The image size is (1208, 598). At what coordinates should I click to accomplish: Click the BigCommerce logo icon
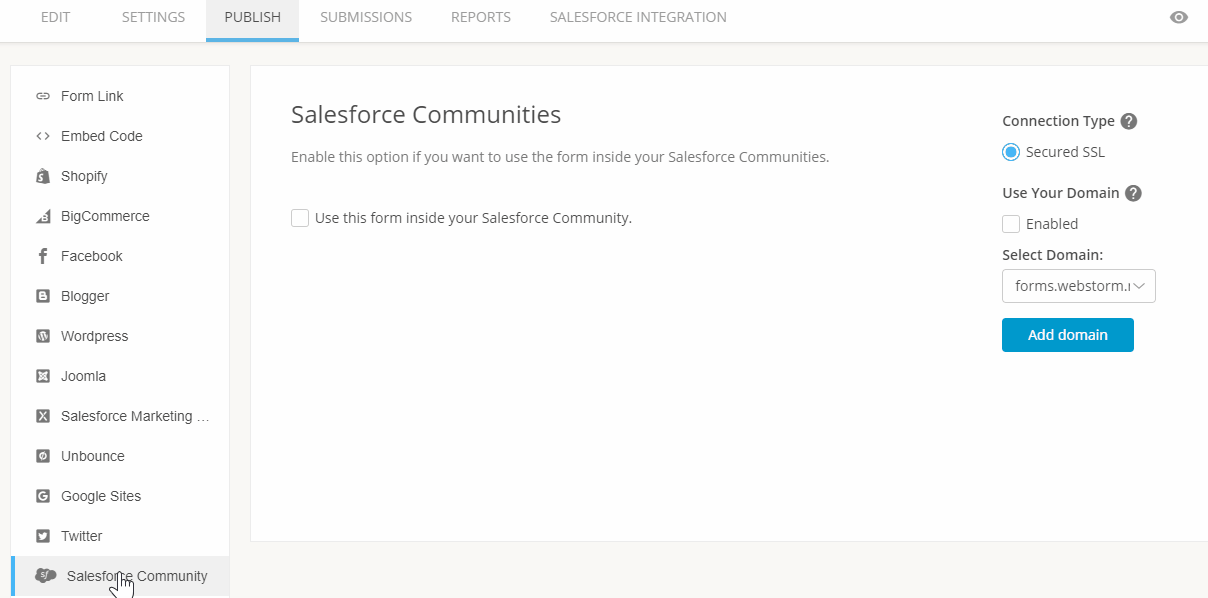43,216
